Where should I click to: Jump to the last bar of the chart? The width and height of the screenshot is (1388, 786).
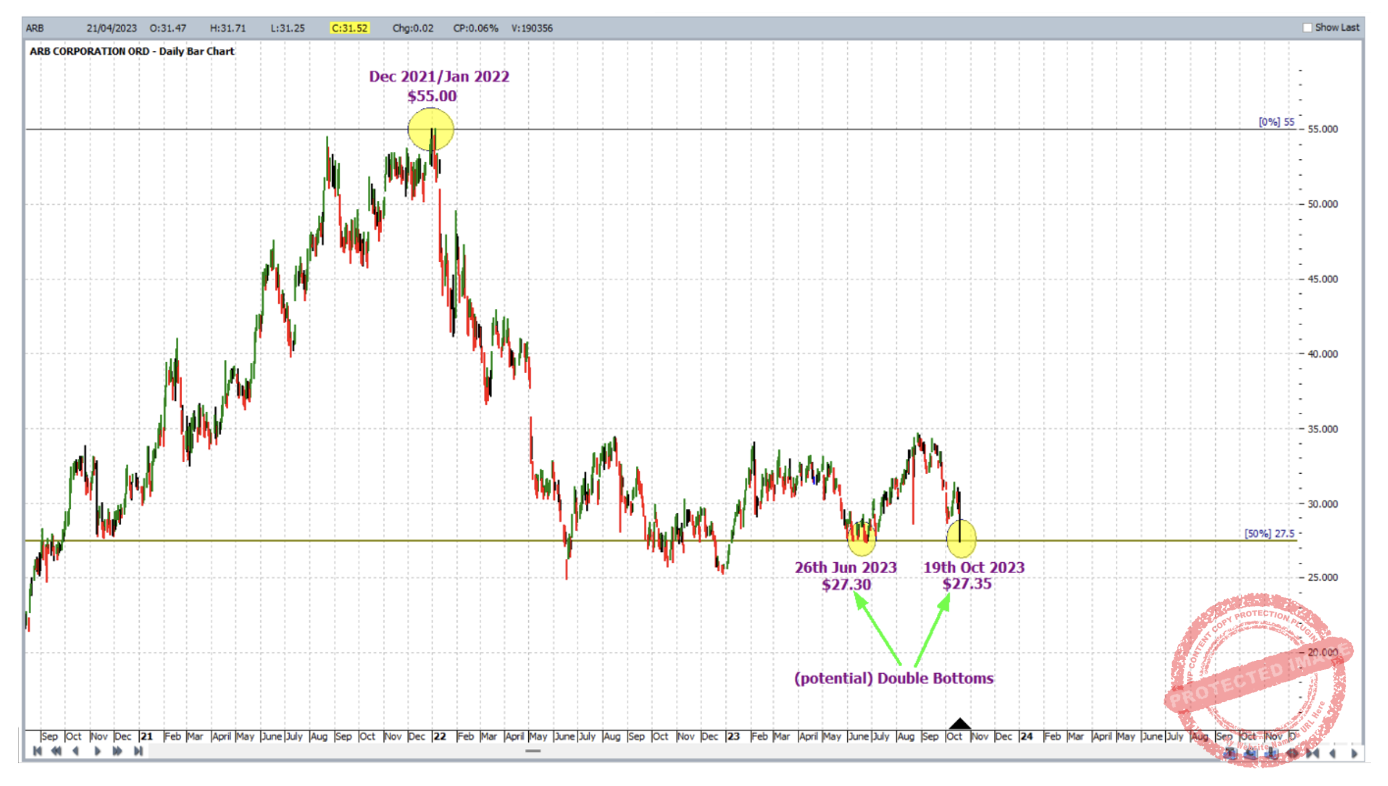click(138, 751)
